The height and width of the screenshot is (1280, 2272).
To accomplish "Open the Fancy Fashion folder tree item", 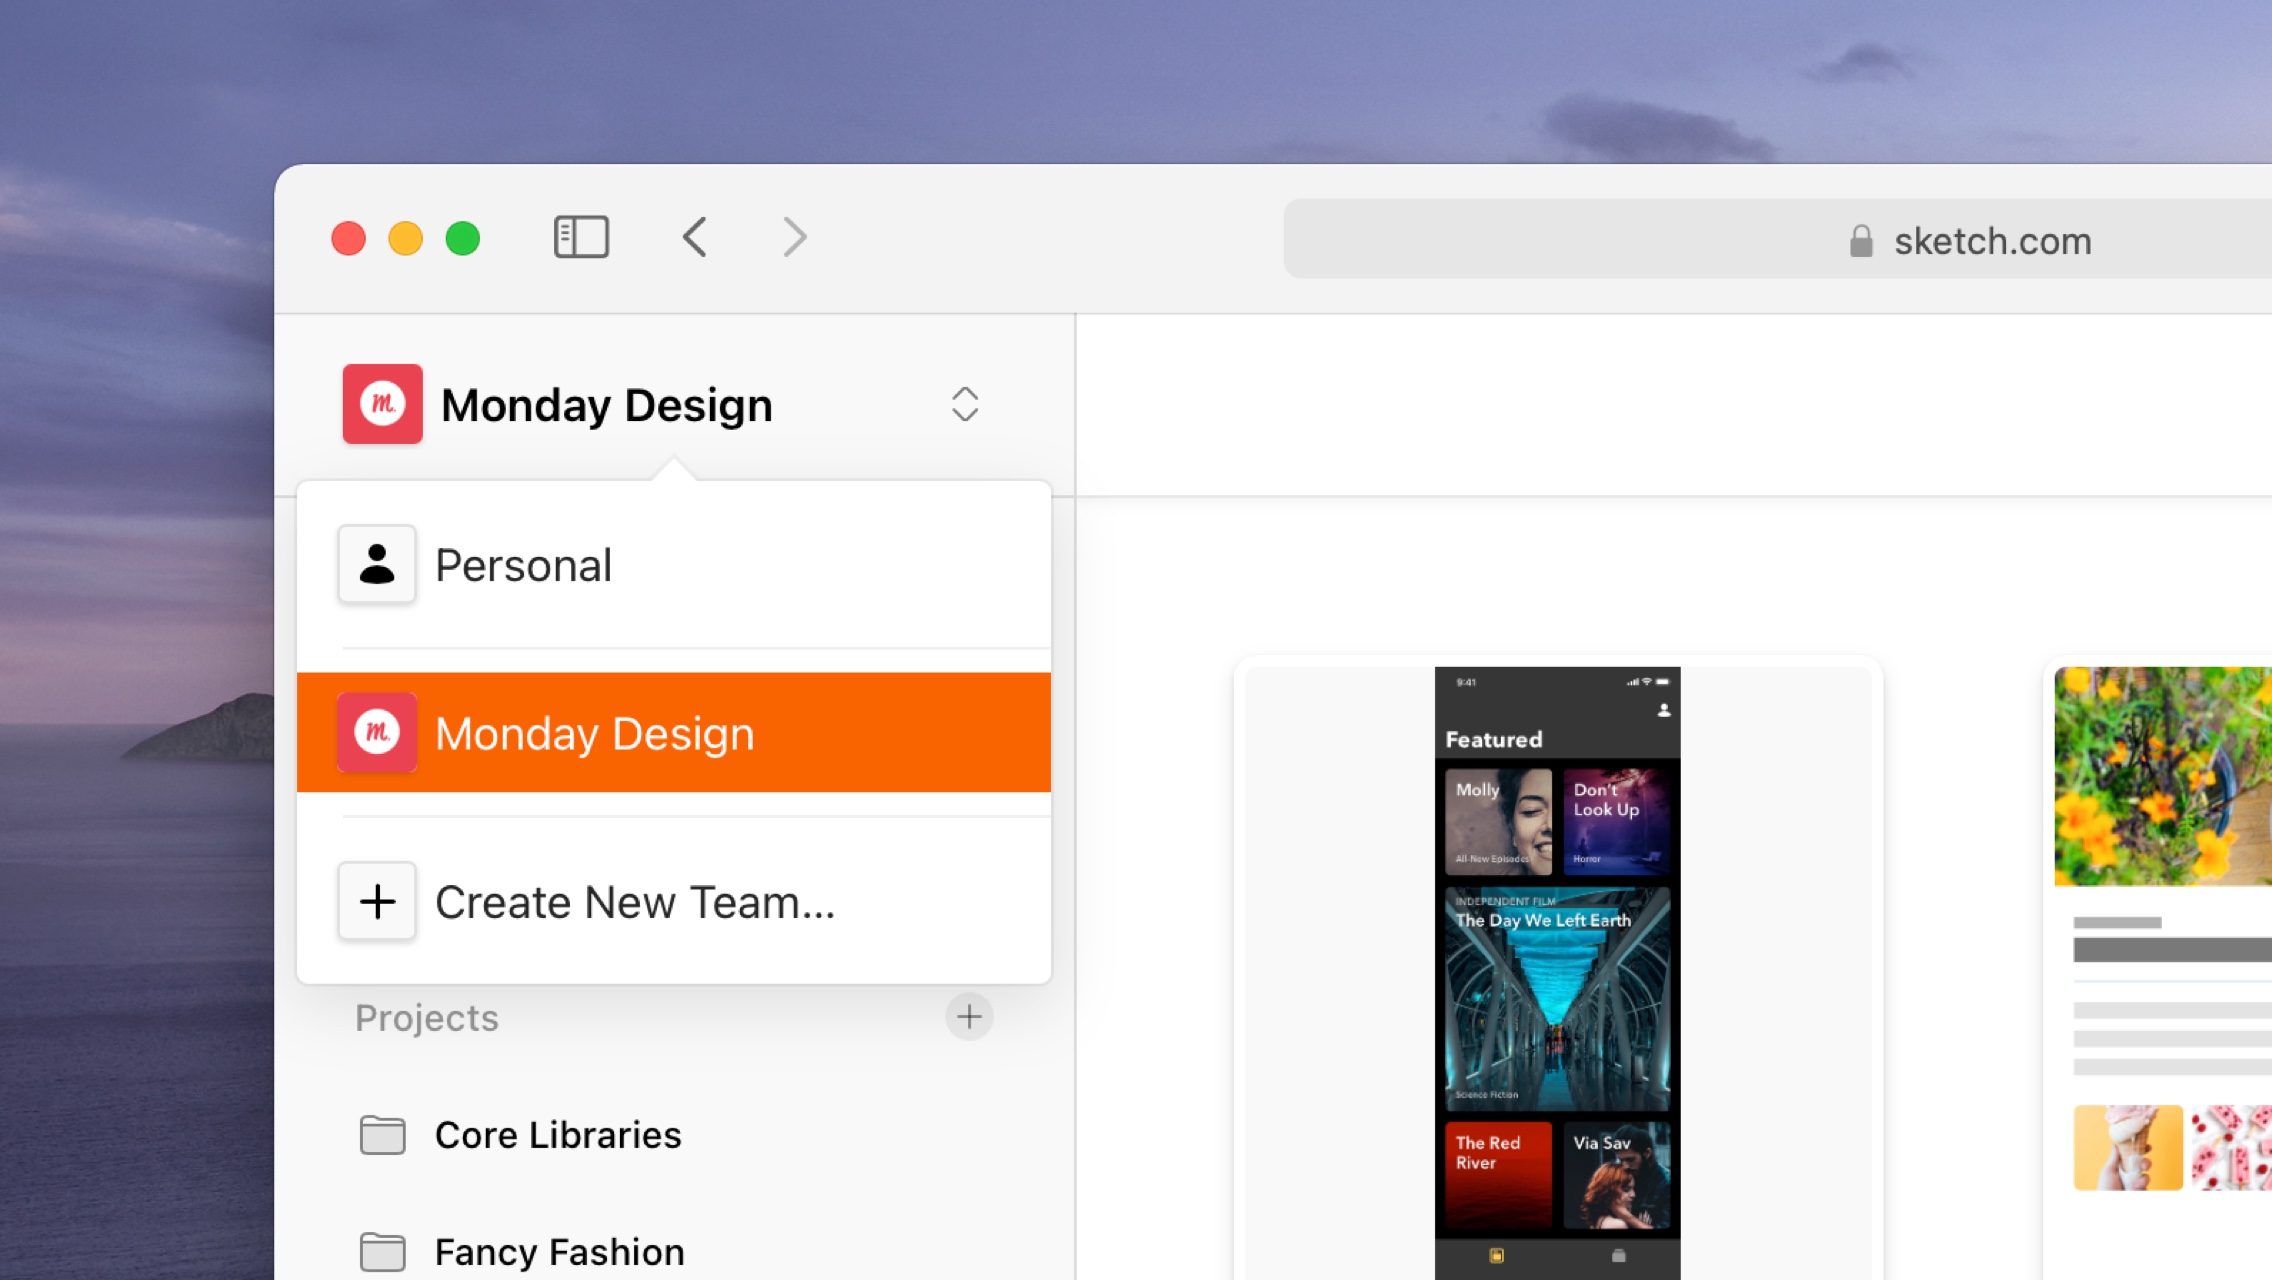I will click(559, 1250).
